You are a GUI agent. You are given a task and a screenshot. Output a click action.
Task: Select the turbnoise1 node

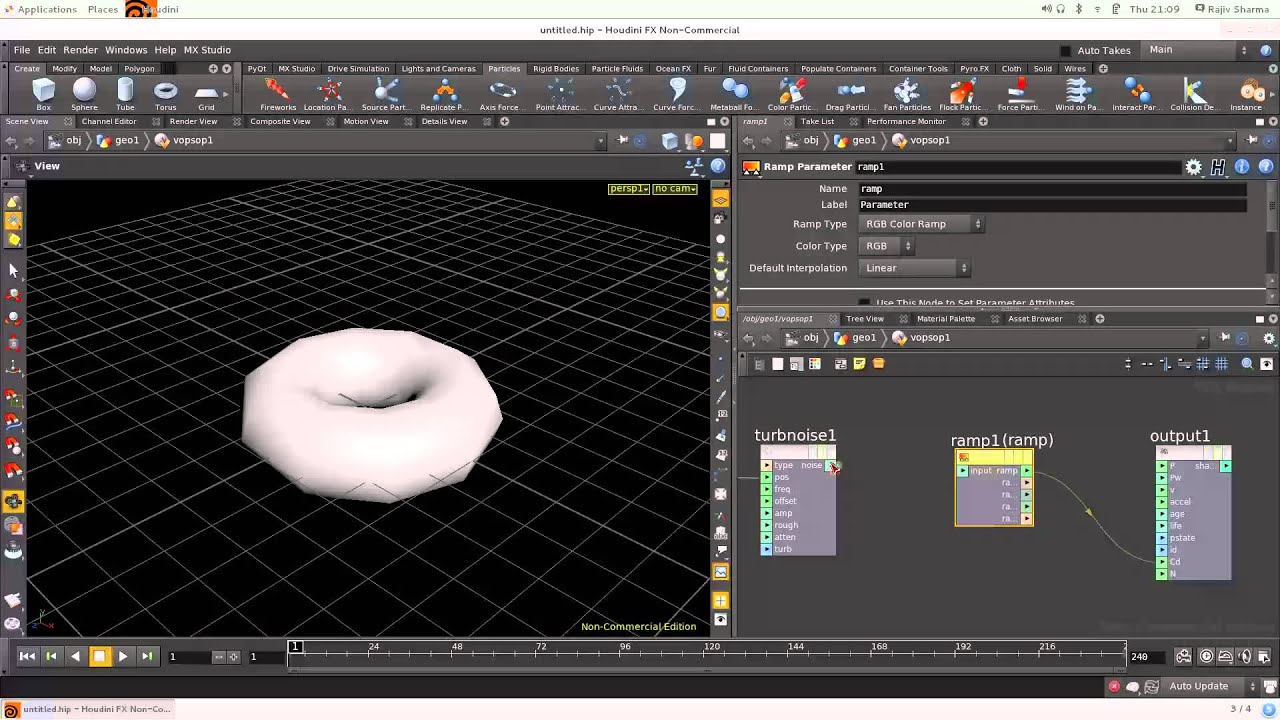click(x=797, y=500)
